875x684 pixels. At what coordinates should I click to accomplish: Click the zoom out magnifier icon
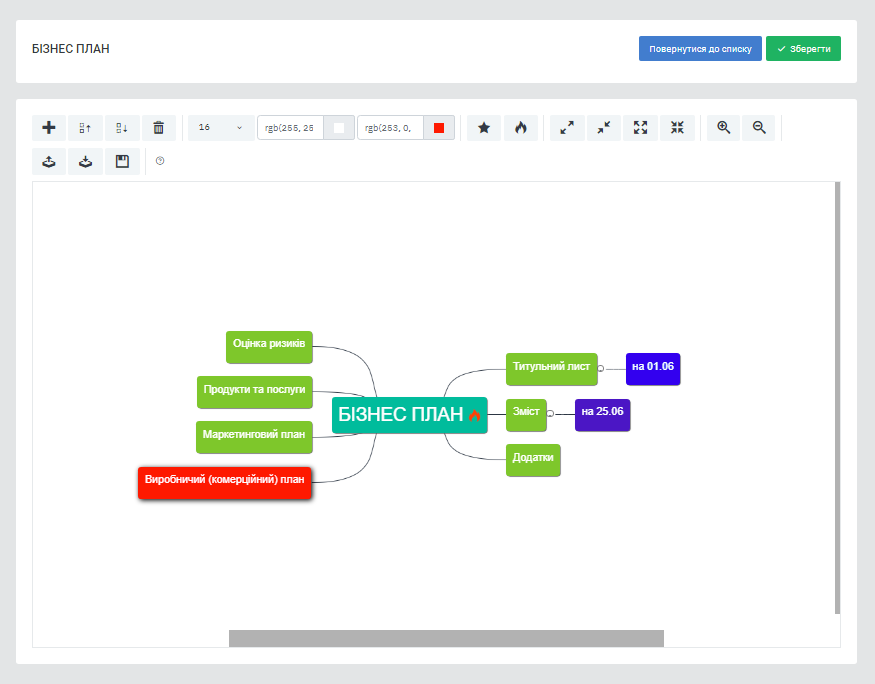(759, 128)
